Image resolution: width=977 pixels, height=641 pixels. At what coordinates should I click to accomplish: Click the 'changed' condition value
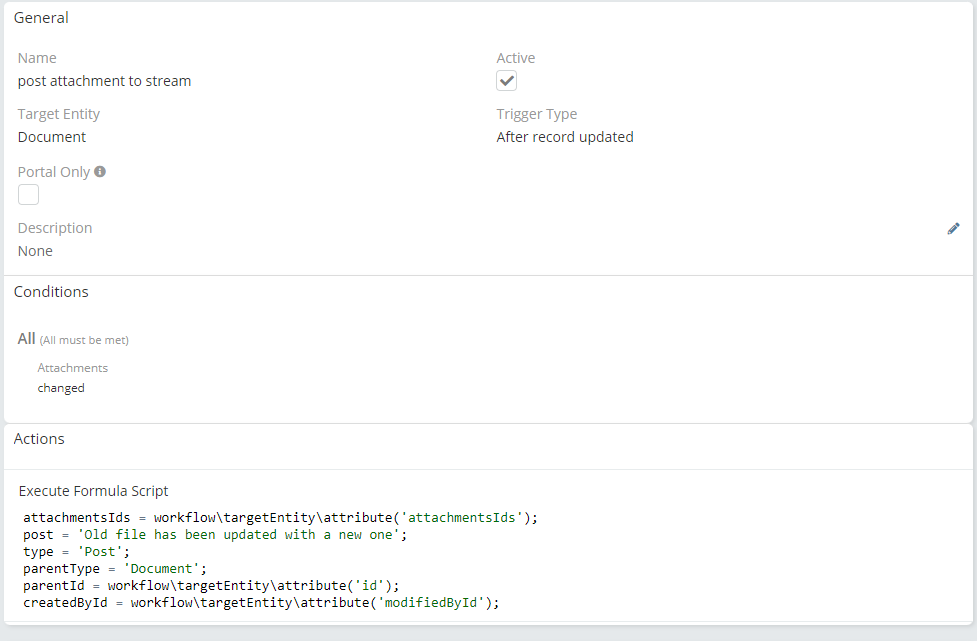tap(61, 388)
